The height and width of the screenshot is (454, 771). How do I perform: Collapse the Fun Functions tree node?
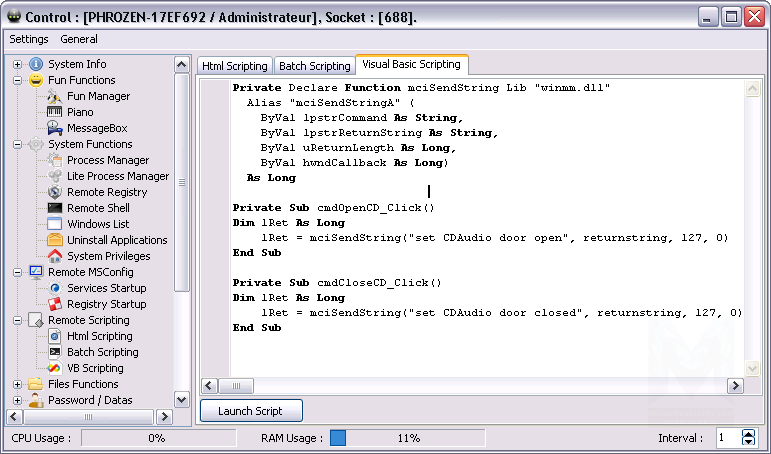pos(18,80)
